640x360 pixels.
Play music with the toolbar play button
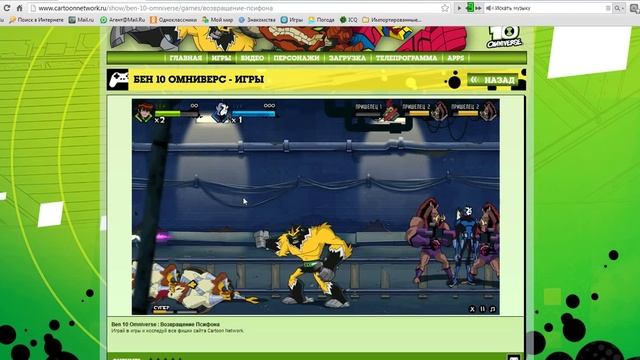coord(459,8)
